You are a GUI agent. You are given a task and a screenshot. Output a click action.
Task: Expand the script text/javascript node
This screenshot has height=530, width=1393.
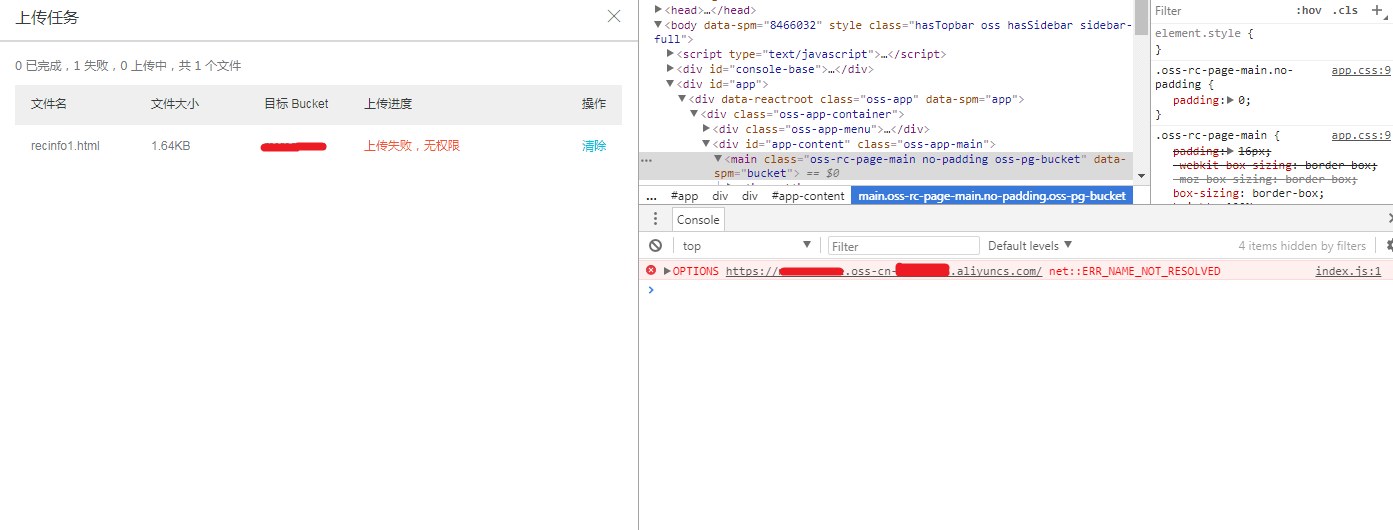click(x=670, y=54)
